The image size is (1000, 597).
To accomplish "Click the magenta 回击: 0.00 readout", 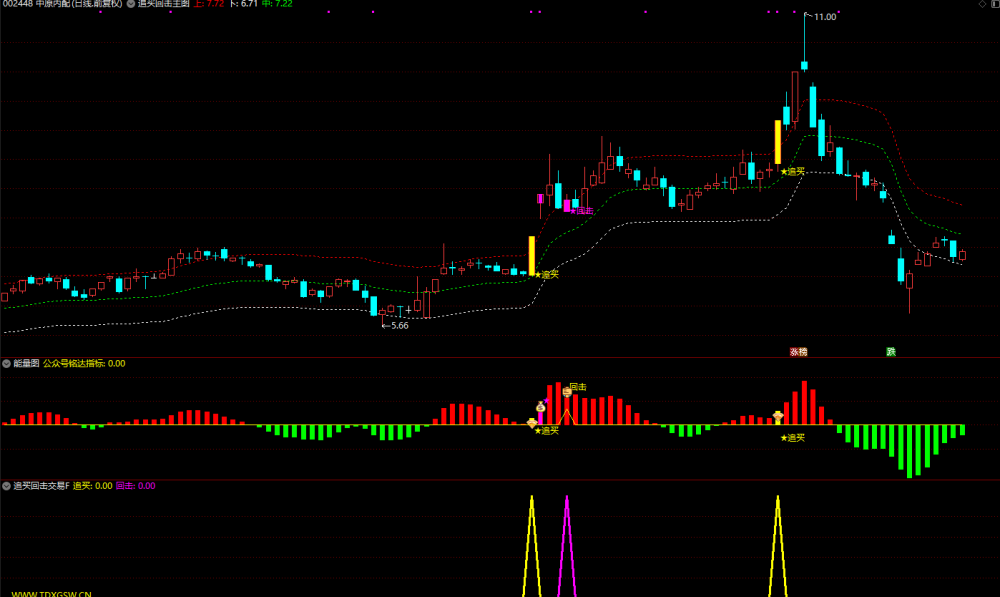I will coord(135,486).
